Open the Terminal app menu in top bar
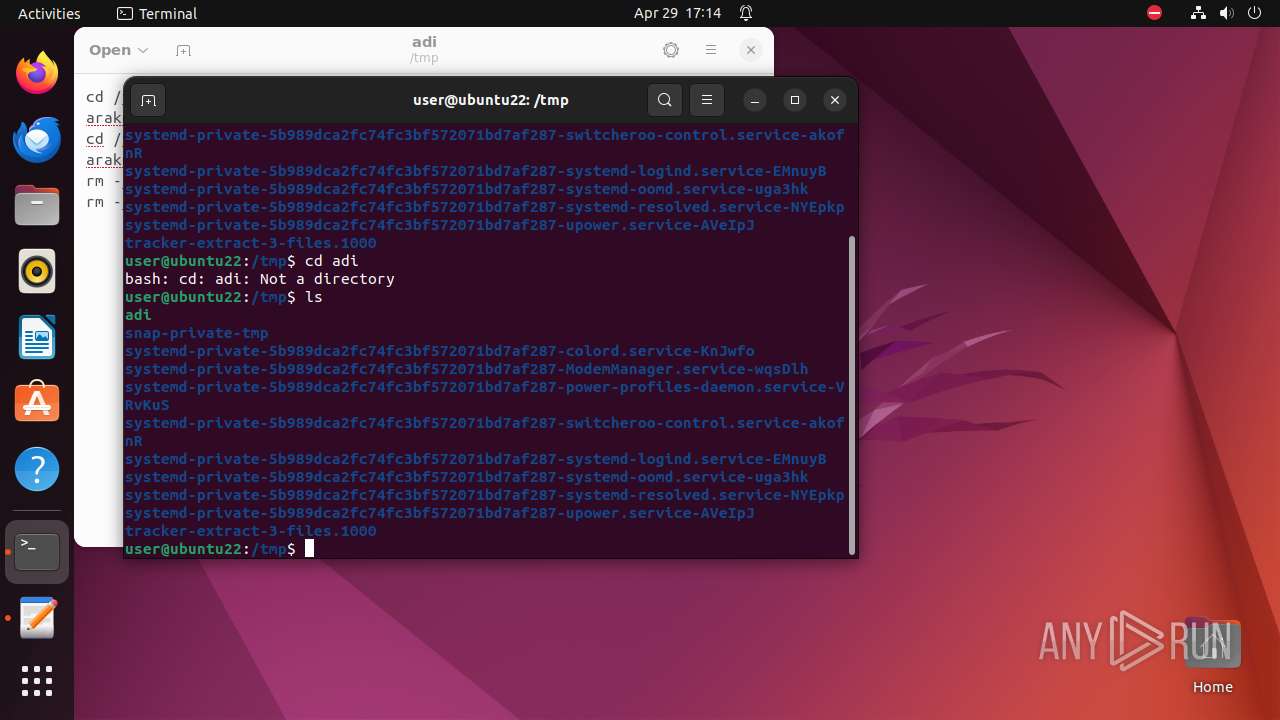1280x720 pixels. click(157, 13)
